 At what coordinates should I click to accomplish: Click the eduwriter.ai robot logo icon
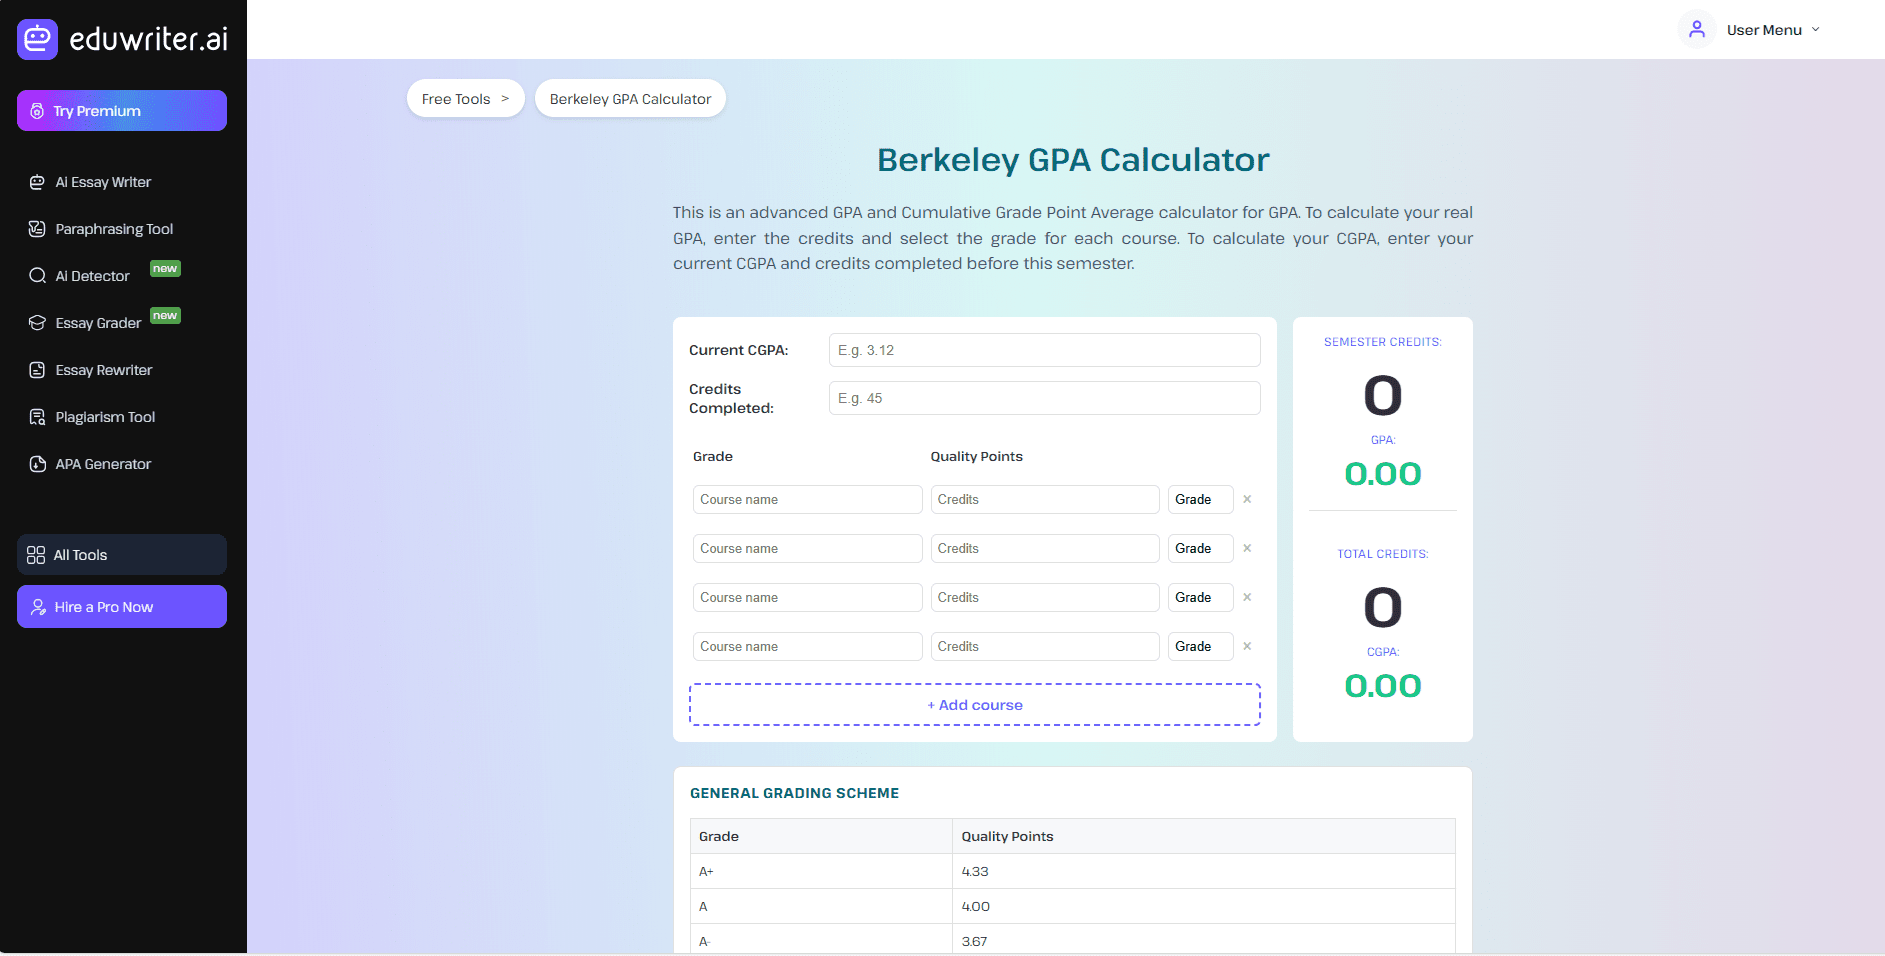click(37, 39)
